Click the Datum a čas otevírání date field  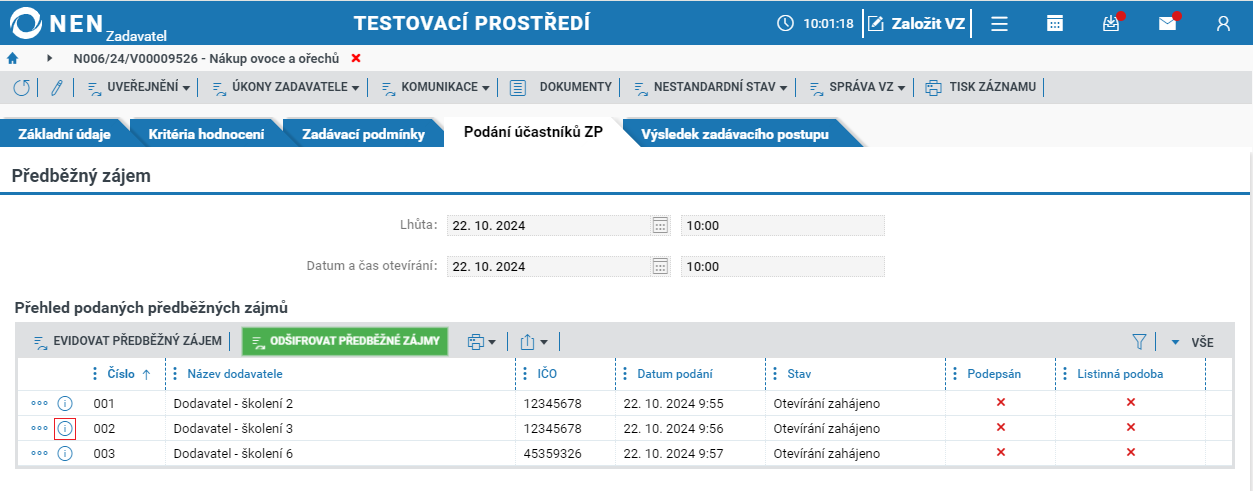(x=549, y=266)
